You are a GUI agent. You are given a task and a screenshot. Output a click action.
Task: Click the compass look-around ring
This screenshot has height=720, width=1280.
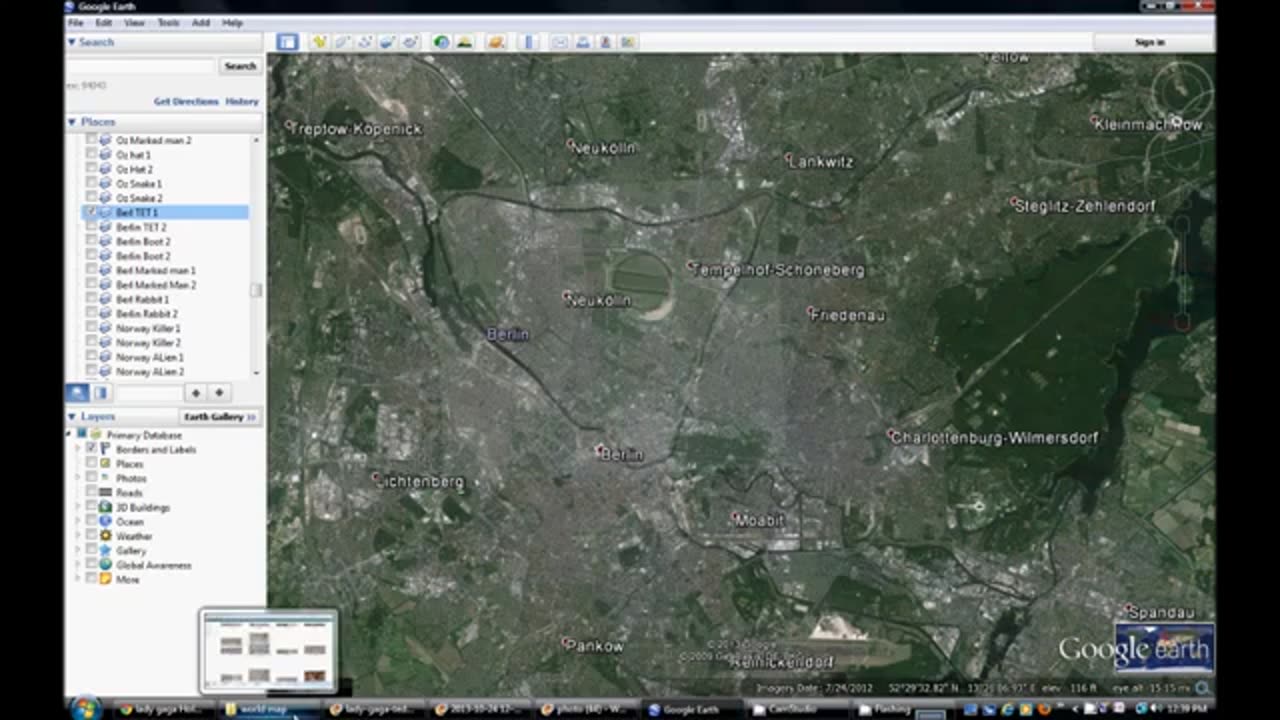pyautogui.click(x=1181, y=92)
